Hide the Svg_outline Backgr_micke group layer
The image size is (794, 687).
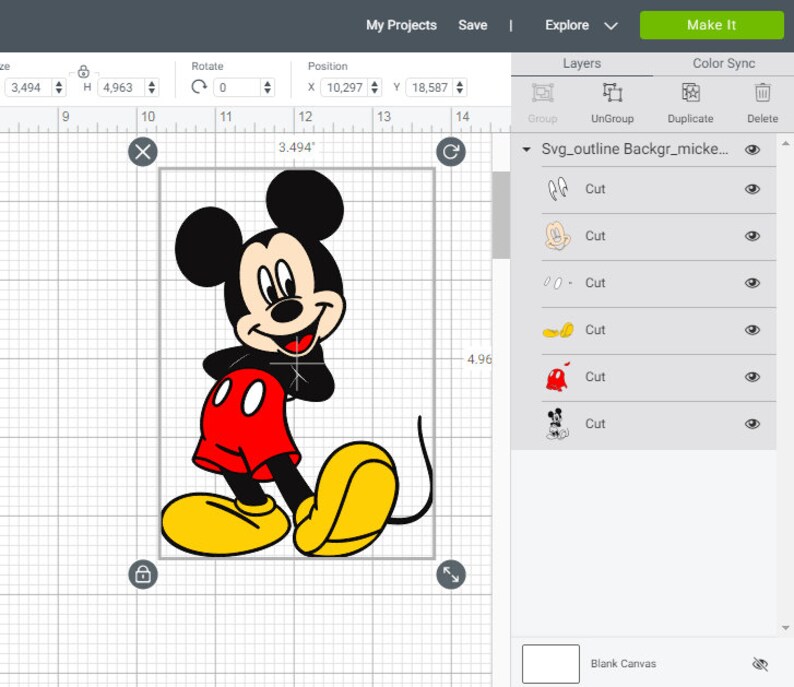click(x=752, y=149)
